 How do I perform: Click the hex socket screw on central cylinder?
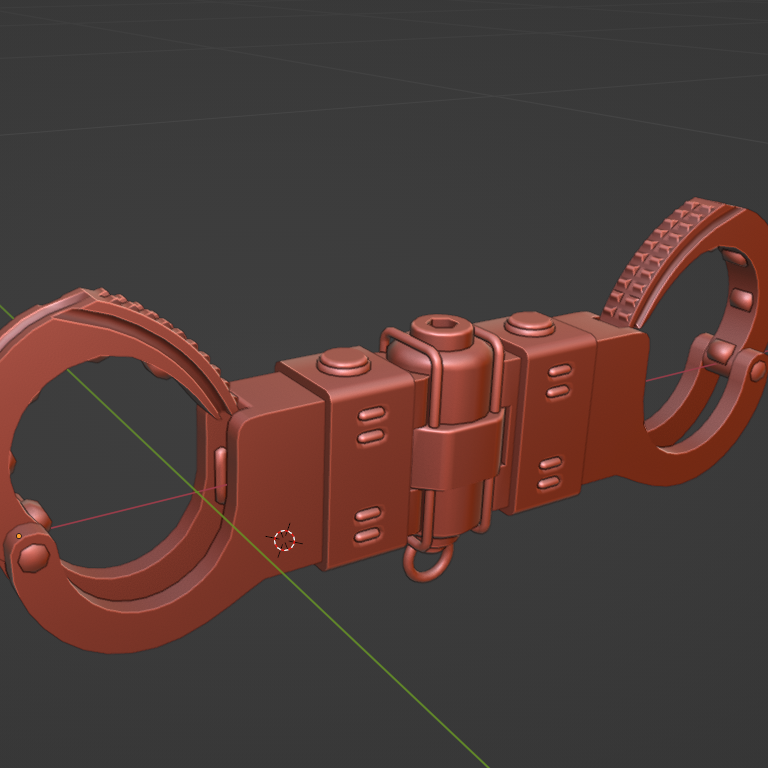tap(442, 329)
